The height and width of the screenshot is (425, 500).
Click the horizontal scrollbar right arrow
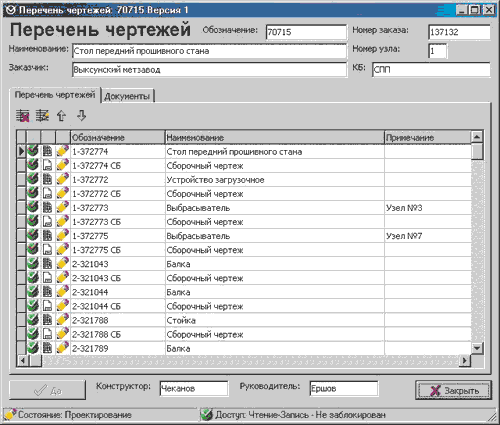464,361
